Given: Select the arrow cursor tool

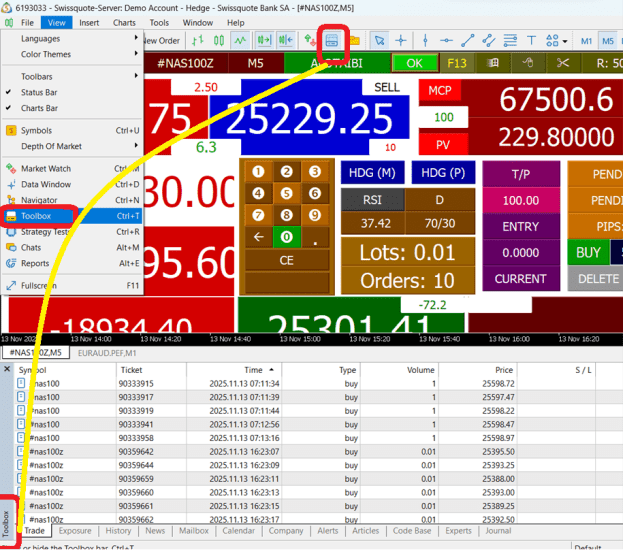Looking at the screenshot, I should coord(379,40).
